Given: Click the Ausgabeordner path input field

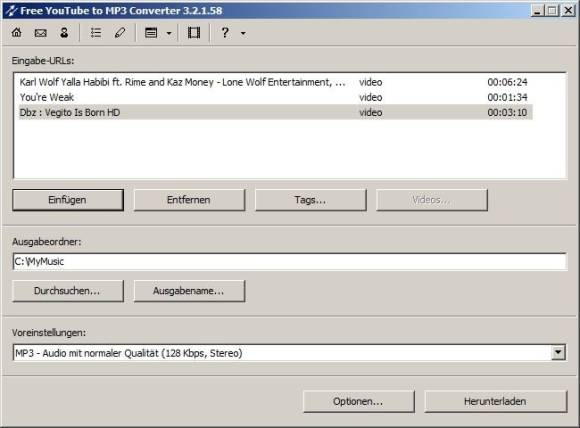Looking at the screenshot, I should click(x=290, y=262).
